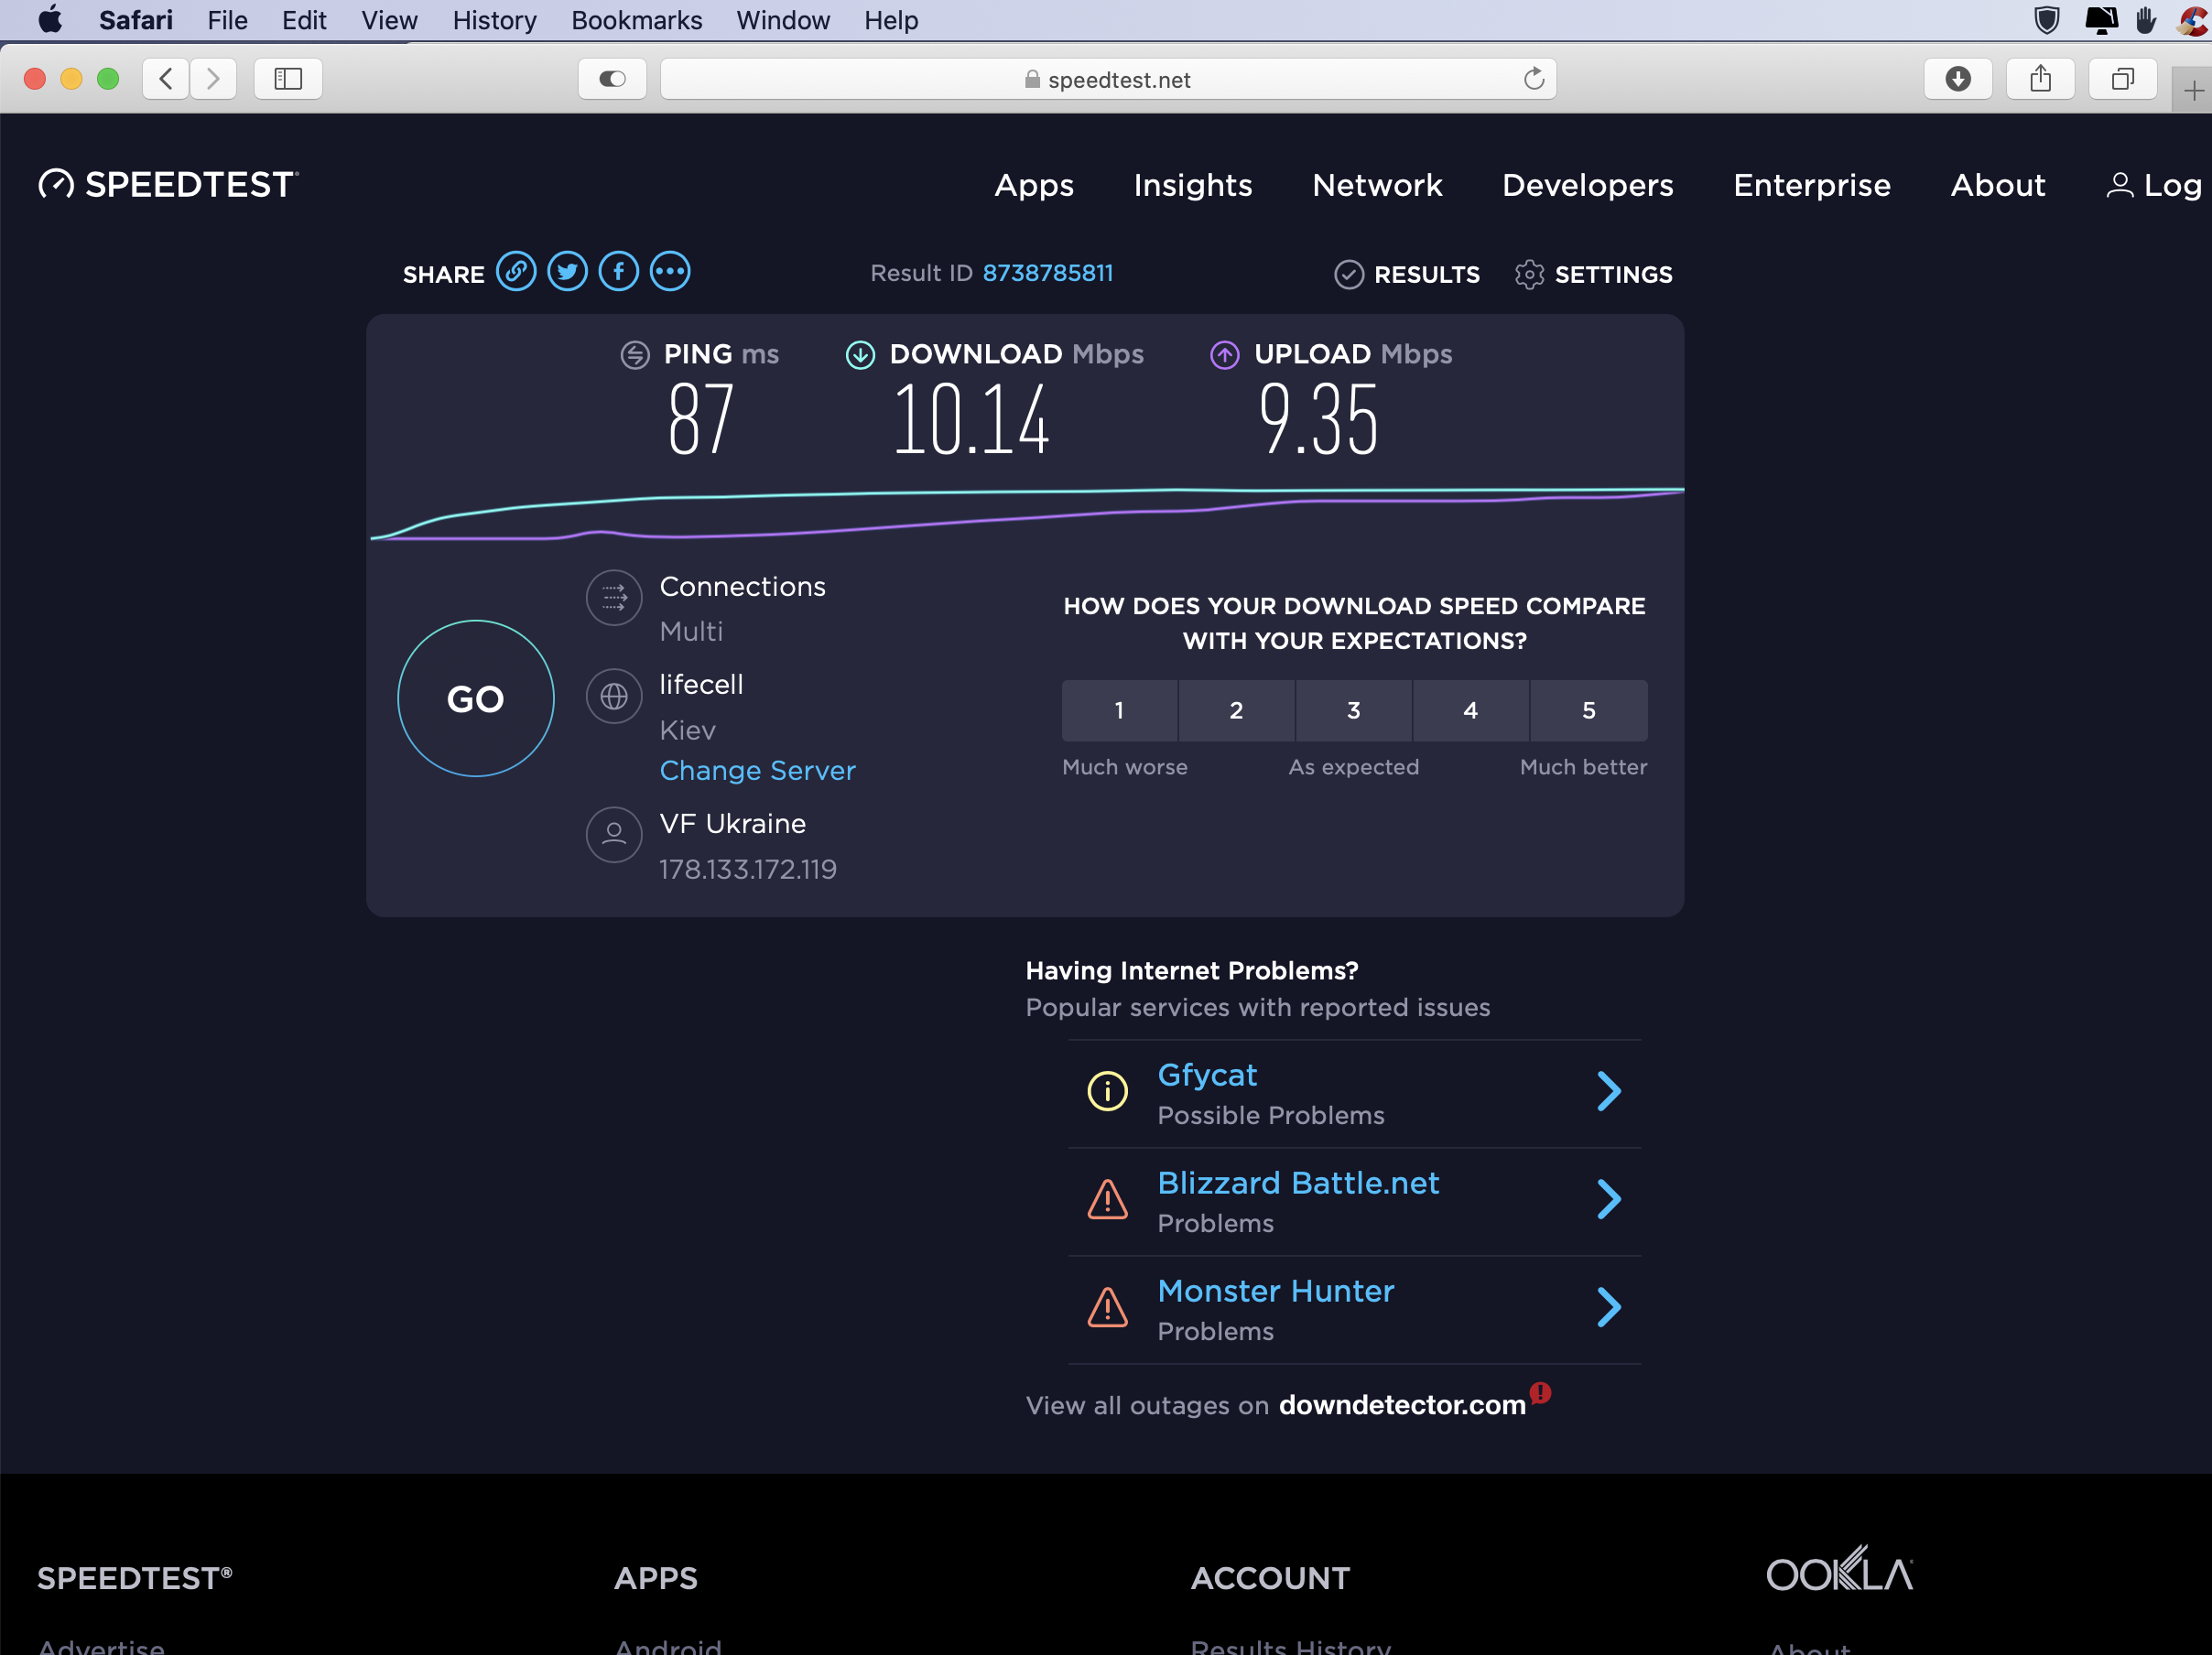Open the Enterprise navigation link
This screenshot has height=1655, width=2212.
pyautogui.click(x=1812, y=185)
